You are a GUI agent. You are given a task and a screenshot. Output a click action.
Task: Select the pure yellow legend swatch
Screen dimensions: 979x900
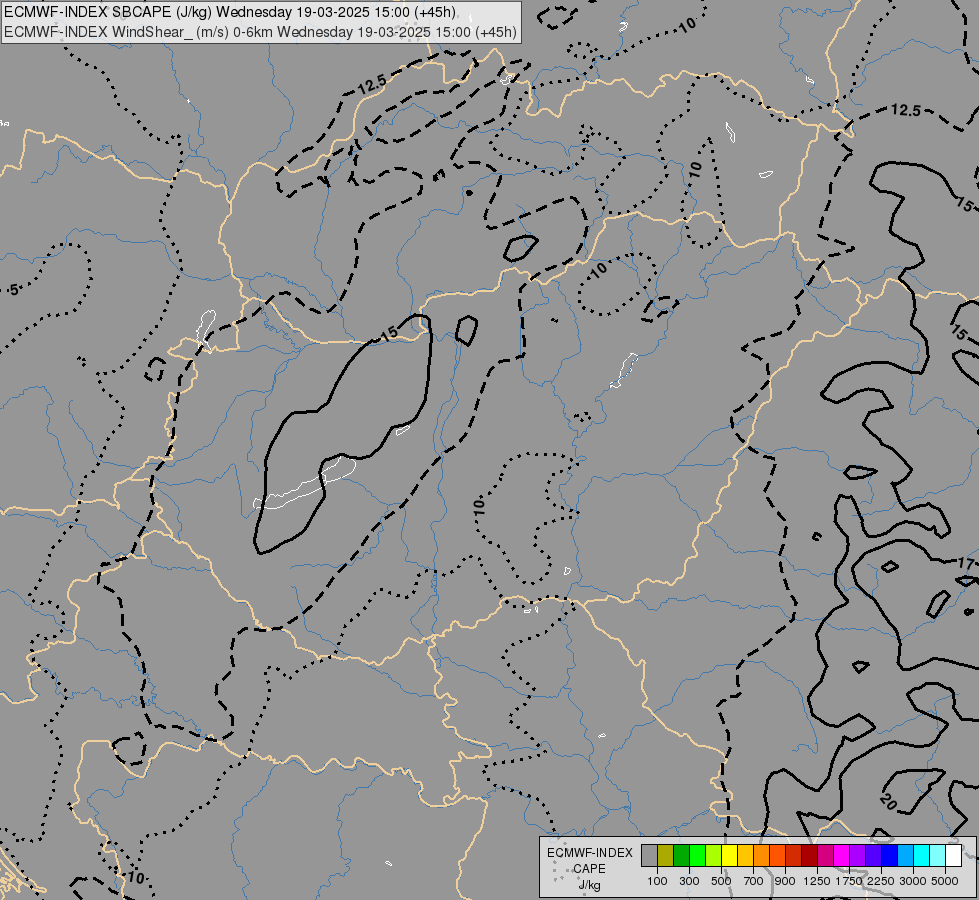(x=729, y=856)
